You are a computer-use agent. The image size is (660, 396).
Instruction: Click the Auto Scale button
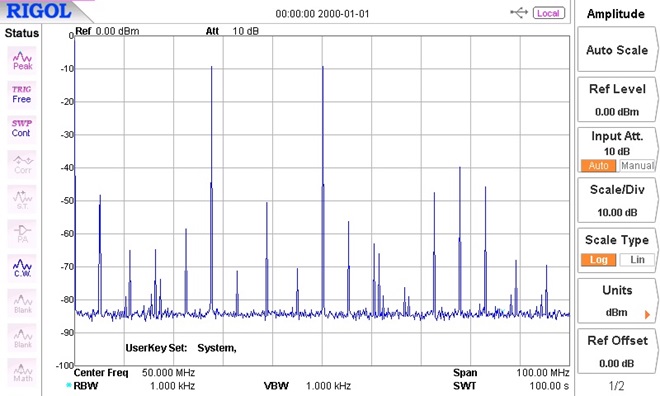point(617,50)
